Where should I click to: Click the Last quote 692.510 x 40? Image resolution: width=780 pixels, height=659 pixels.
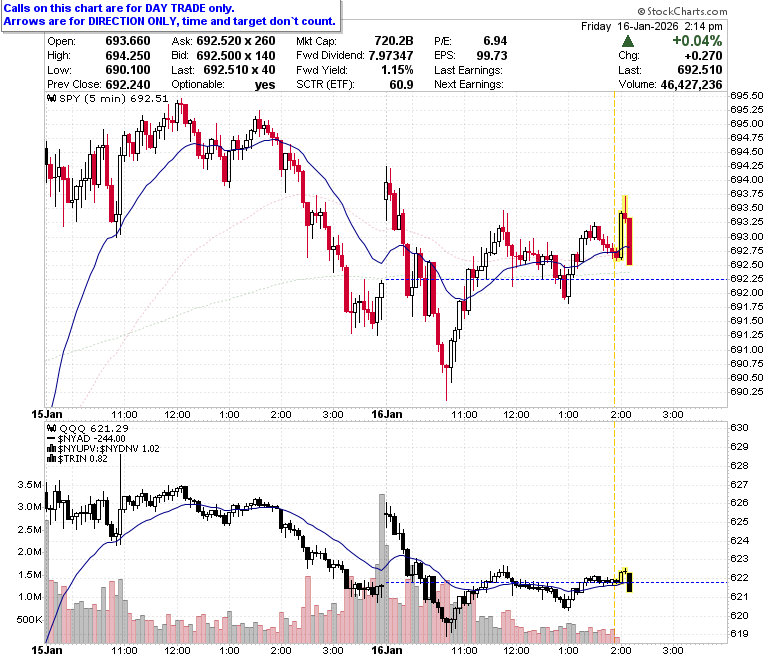pos(239,70)
